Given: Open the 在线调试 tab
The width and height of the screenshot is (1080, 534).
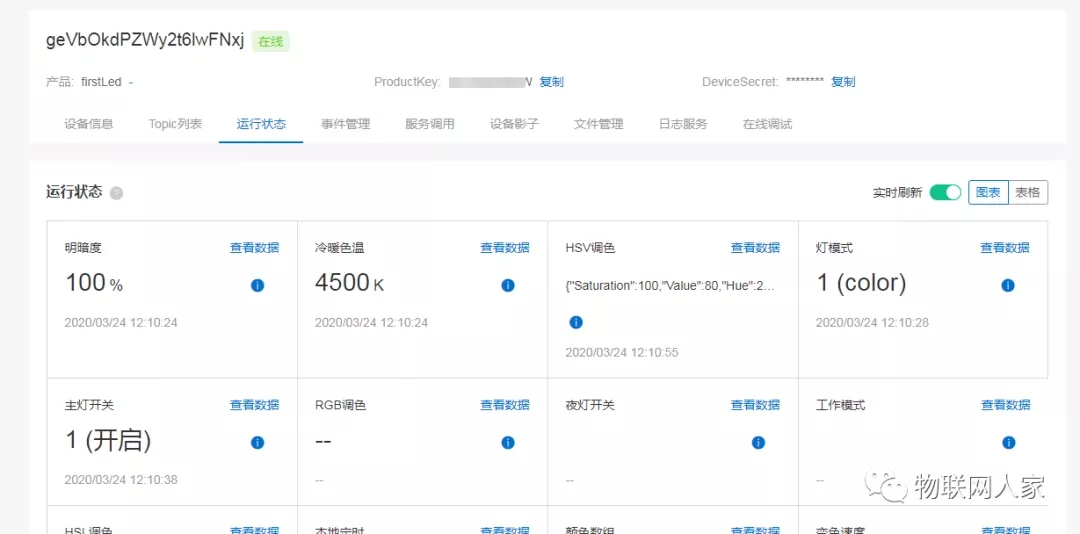Looking at the screenshot, I should [x=767, y=124].
